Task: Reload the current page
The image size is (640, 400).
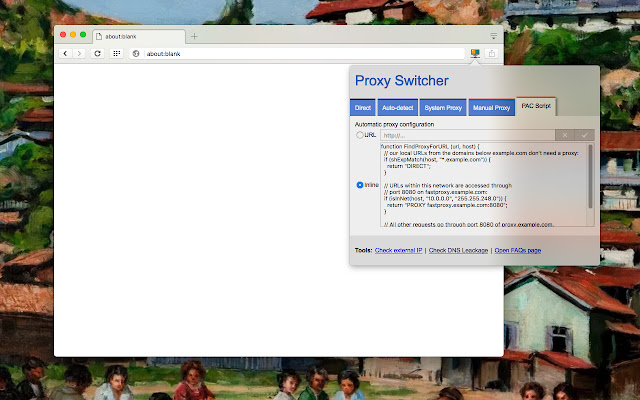Action: coord(97,53)
